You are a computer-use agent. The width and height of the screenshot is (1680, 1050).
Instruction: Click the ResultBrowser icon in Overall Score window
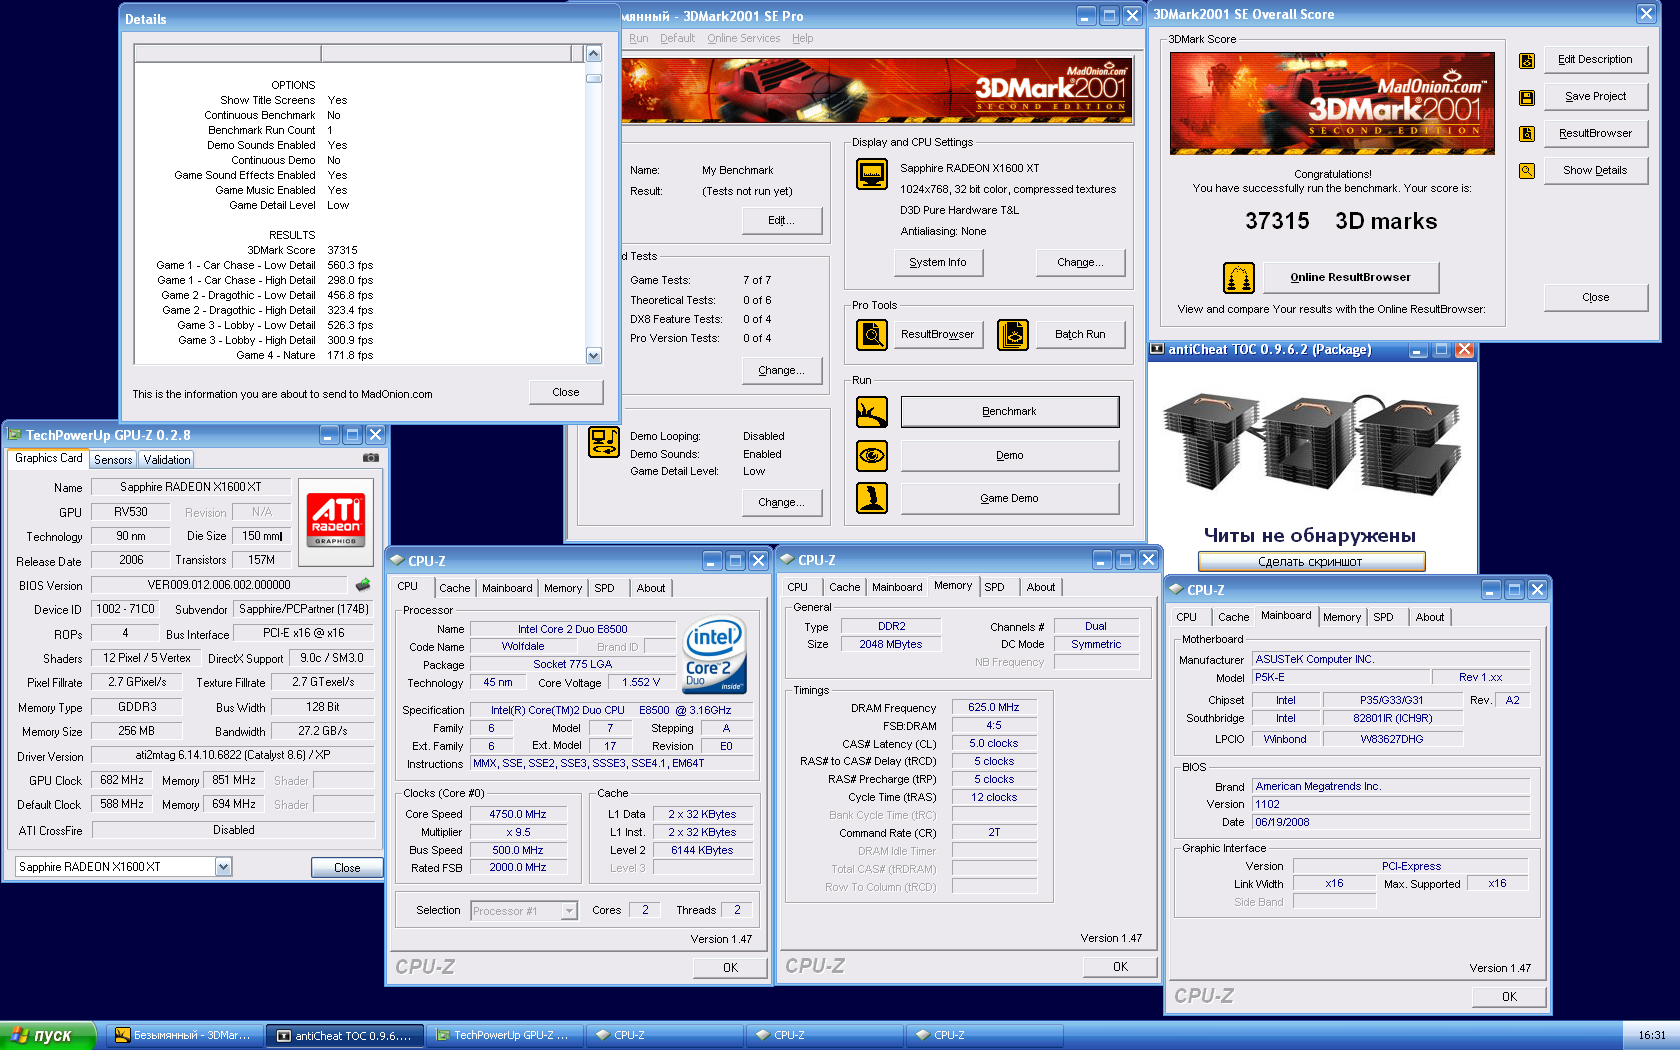click(1527, 133)
